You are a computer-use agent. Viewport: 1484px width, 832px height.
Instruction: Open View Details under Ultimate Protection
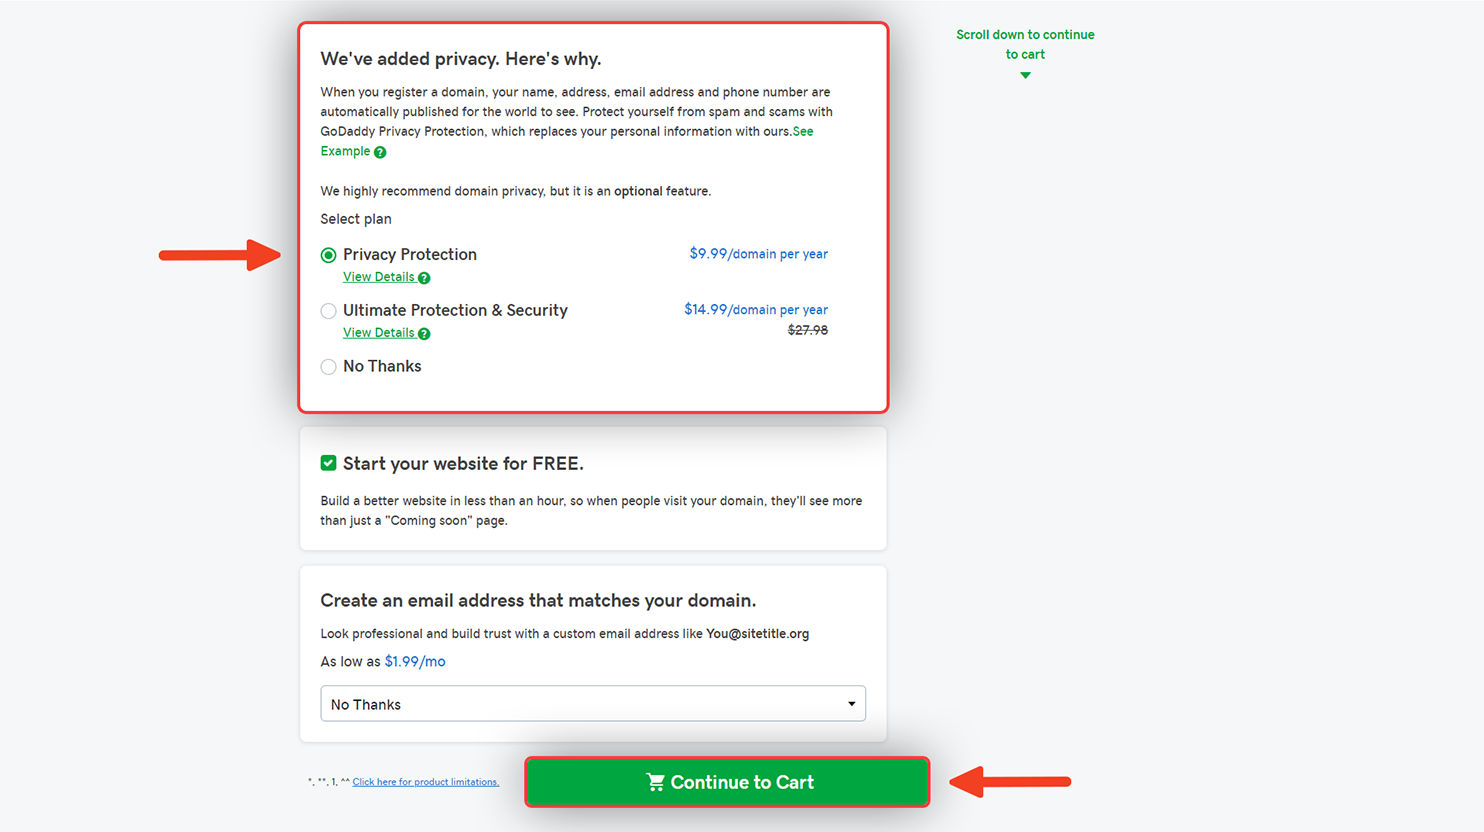[378, 333]
